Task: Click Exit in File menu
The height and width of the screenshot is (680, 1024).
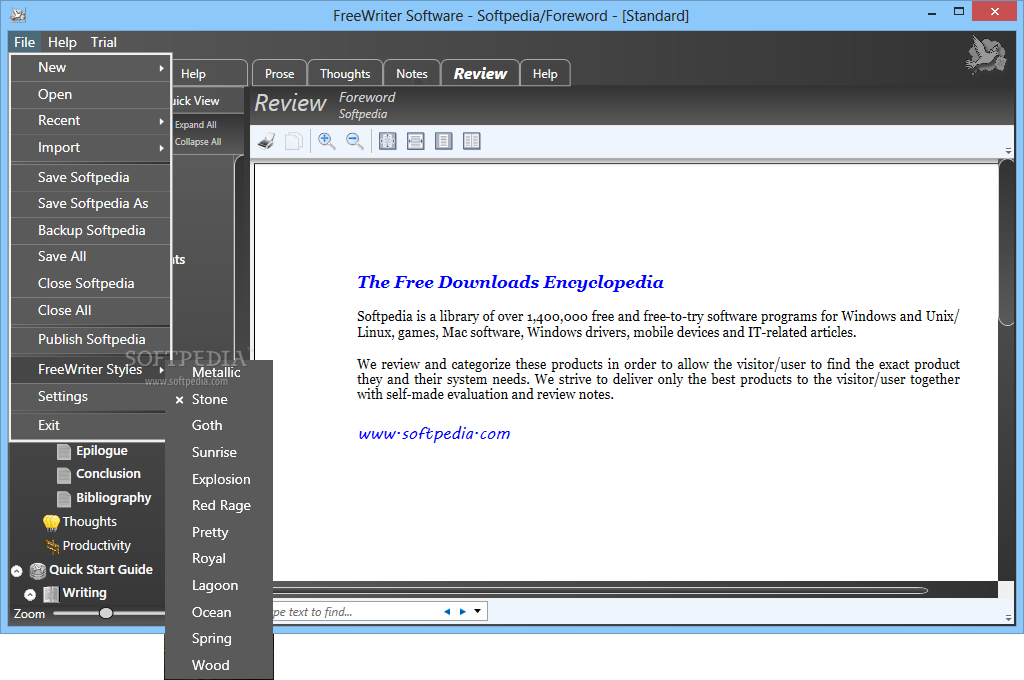Action: [x=91, y=425]
